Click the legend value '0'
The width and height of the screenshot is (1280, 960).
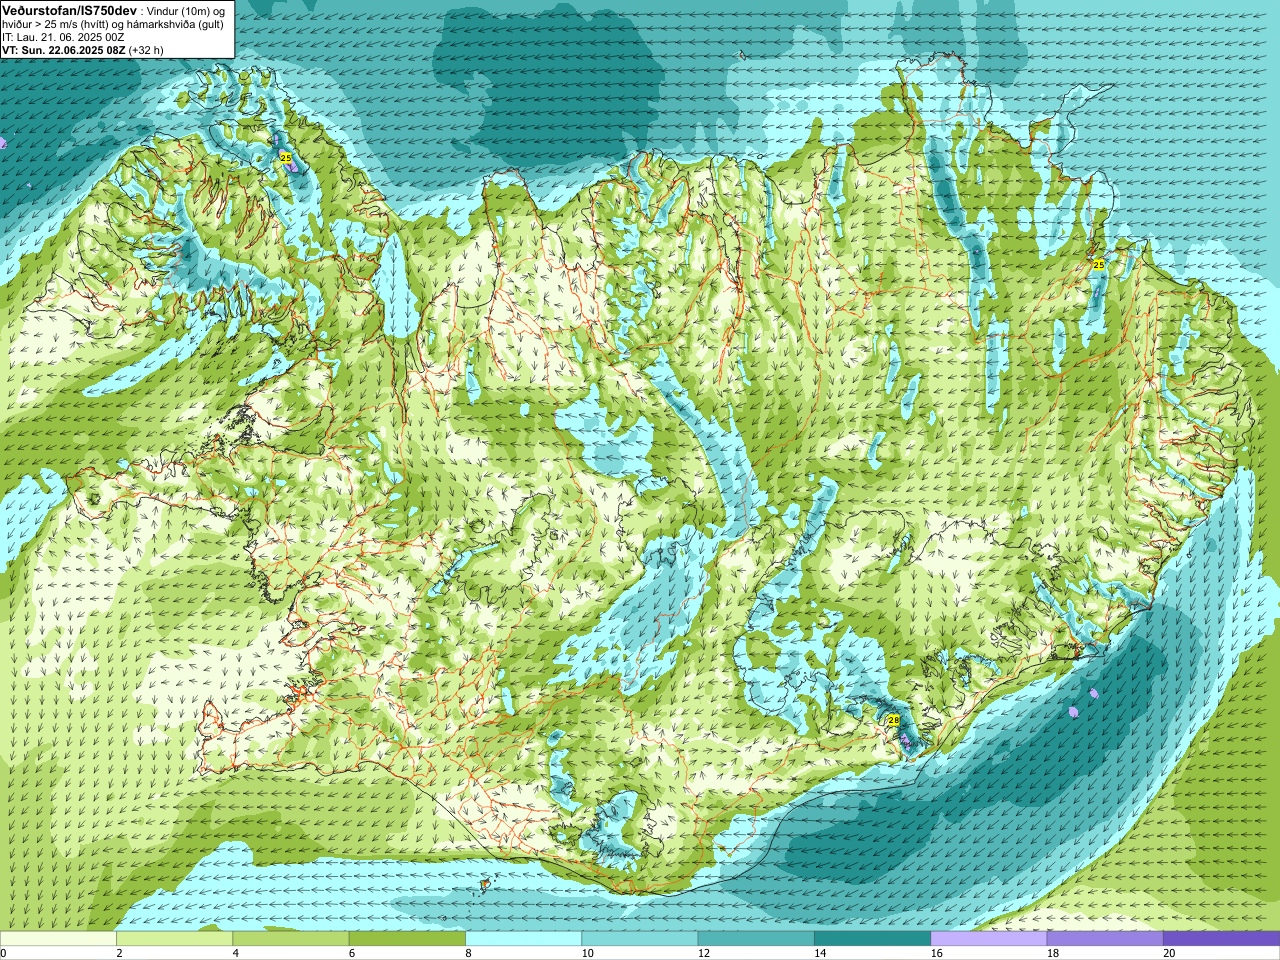click(x=4, y=953)
